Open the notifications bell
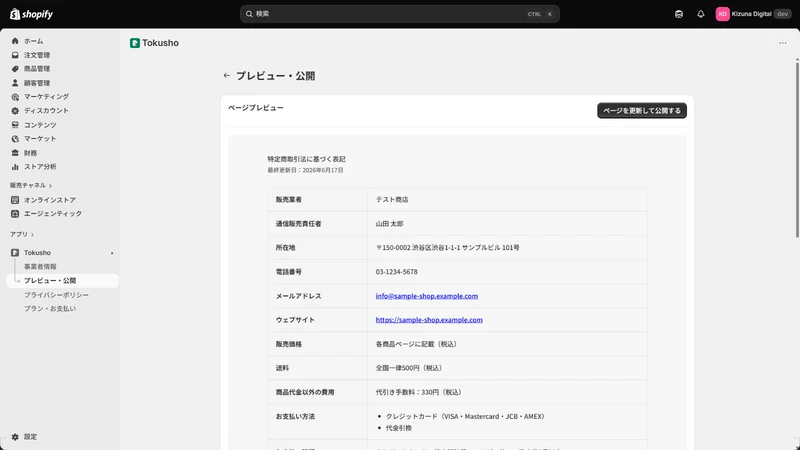This screenshot has width=800, height=450. [x=701, y=14]
